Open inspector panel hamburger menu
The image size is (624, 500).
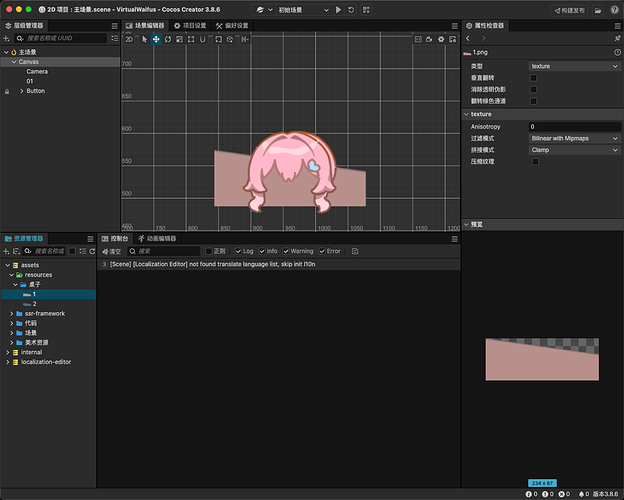click(618, 26)
